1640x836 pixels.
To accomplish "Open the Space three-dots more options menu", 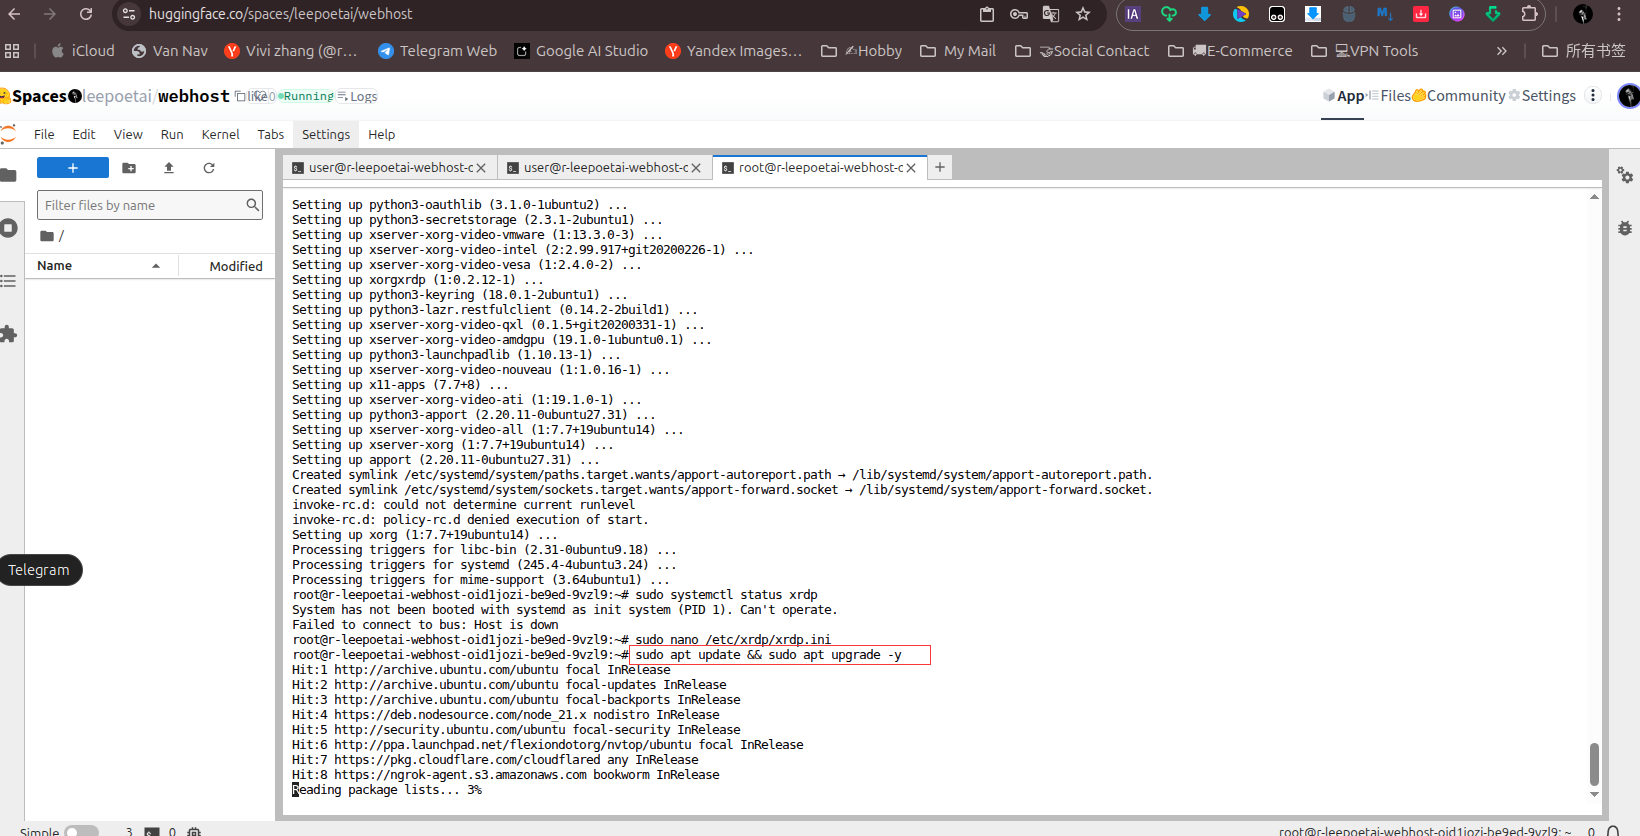I will tap(1593, 96).
